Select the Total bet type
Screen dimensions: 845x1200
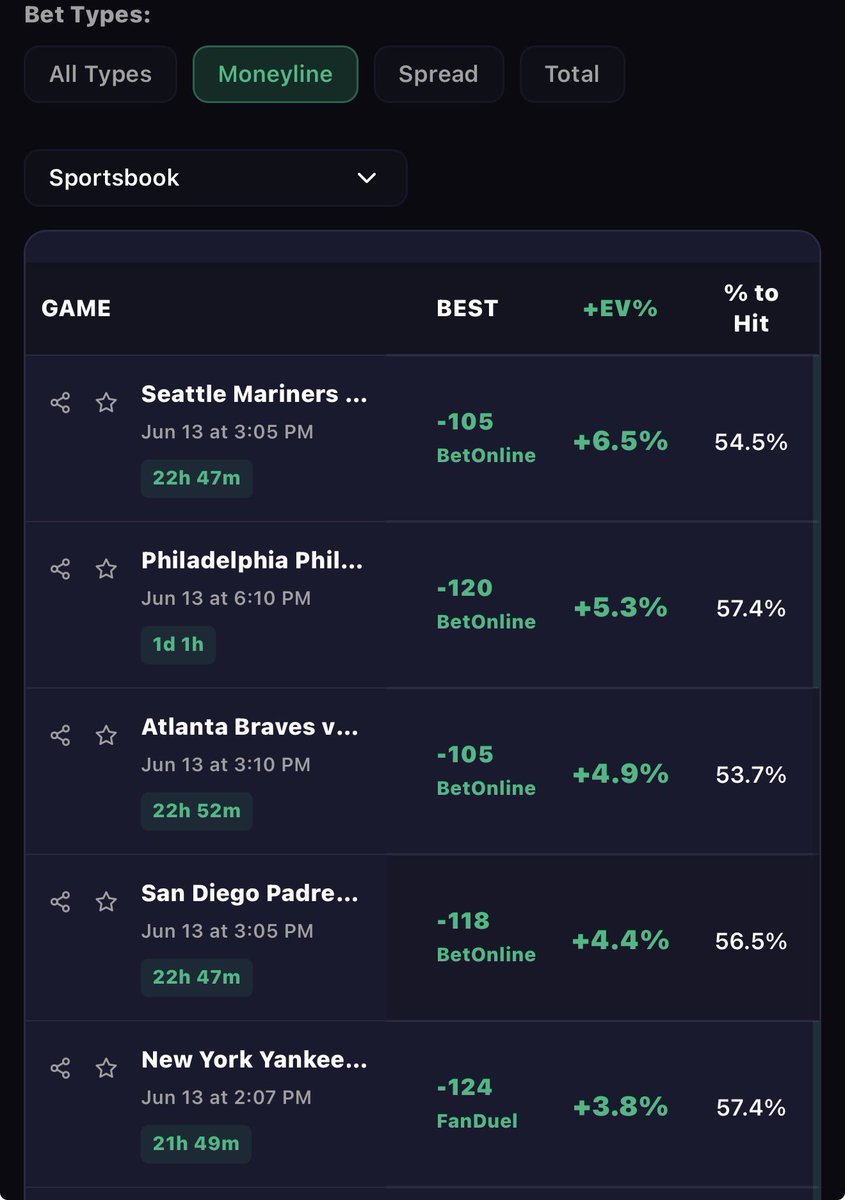(x=572, y=74)
